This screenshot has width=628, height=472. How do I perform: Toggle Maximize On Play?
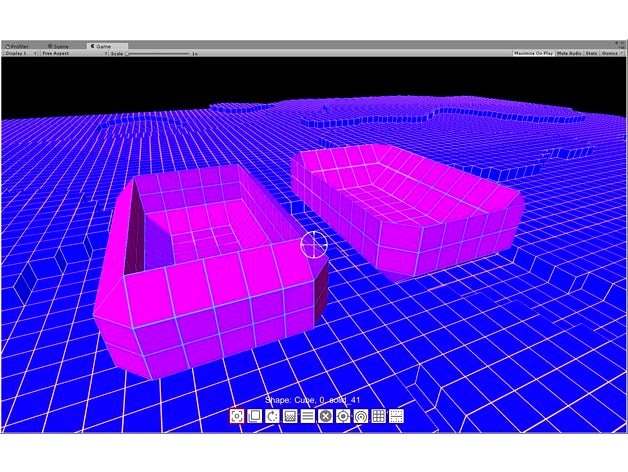(533, 52)
